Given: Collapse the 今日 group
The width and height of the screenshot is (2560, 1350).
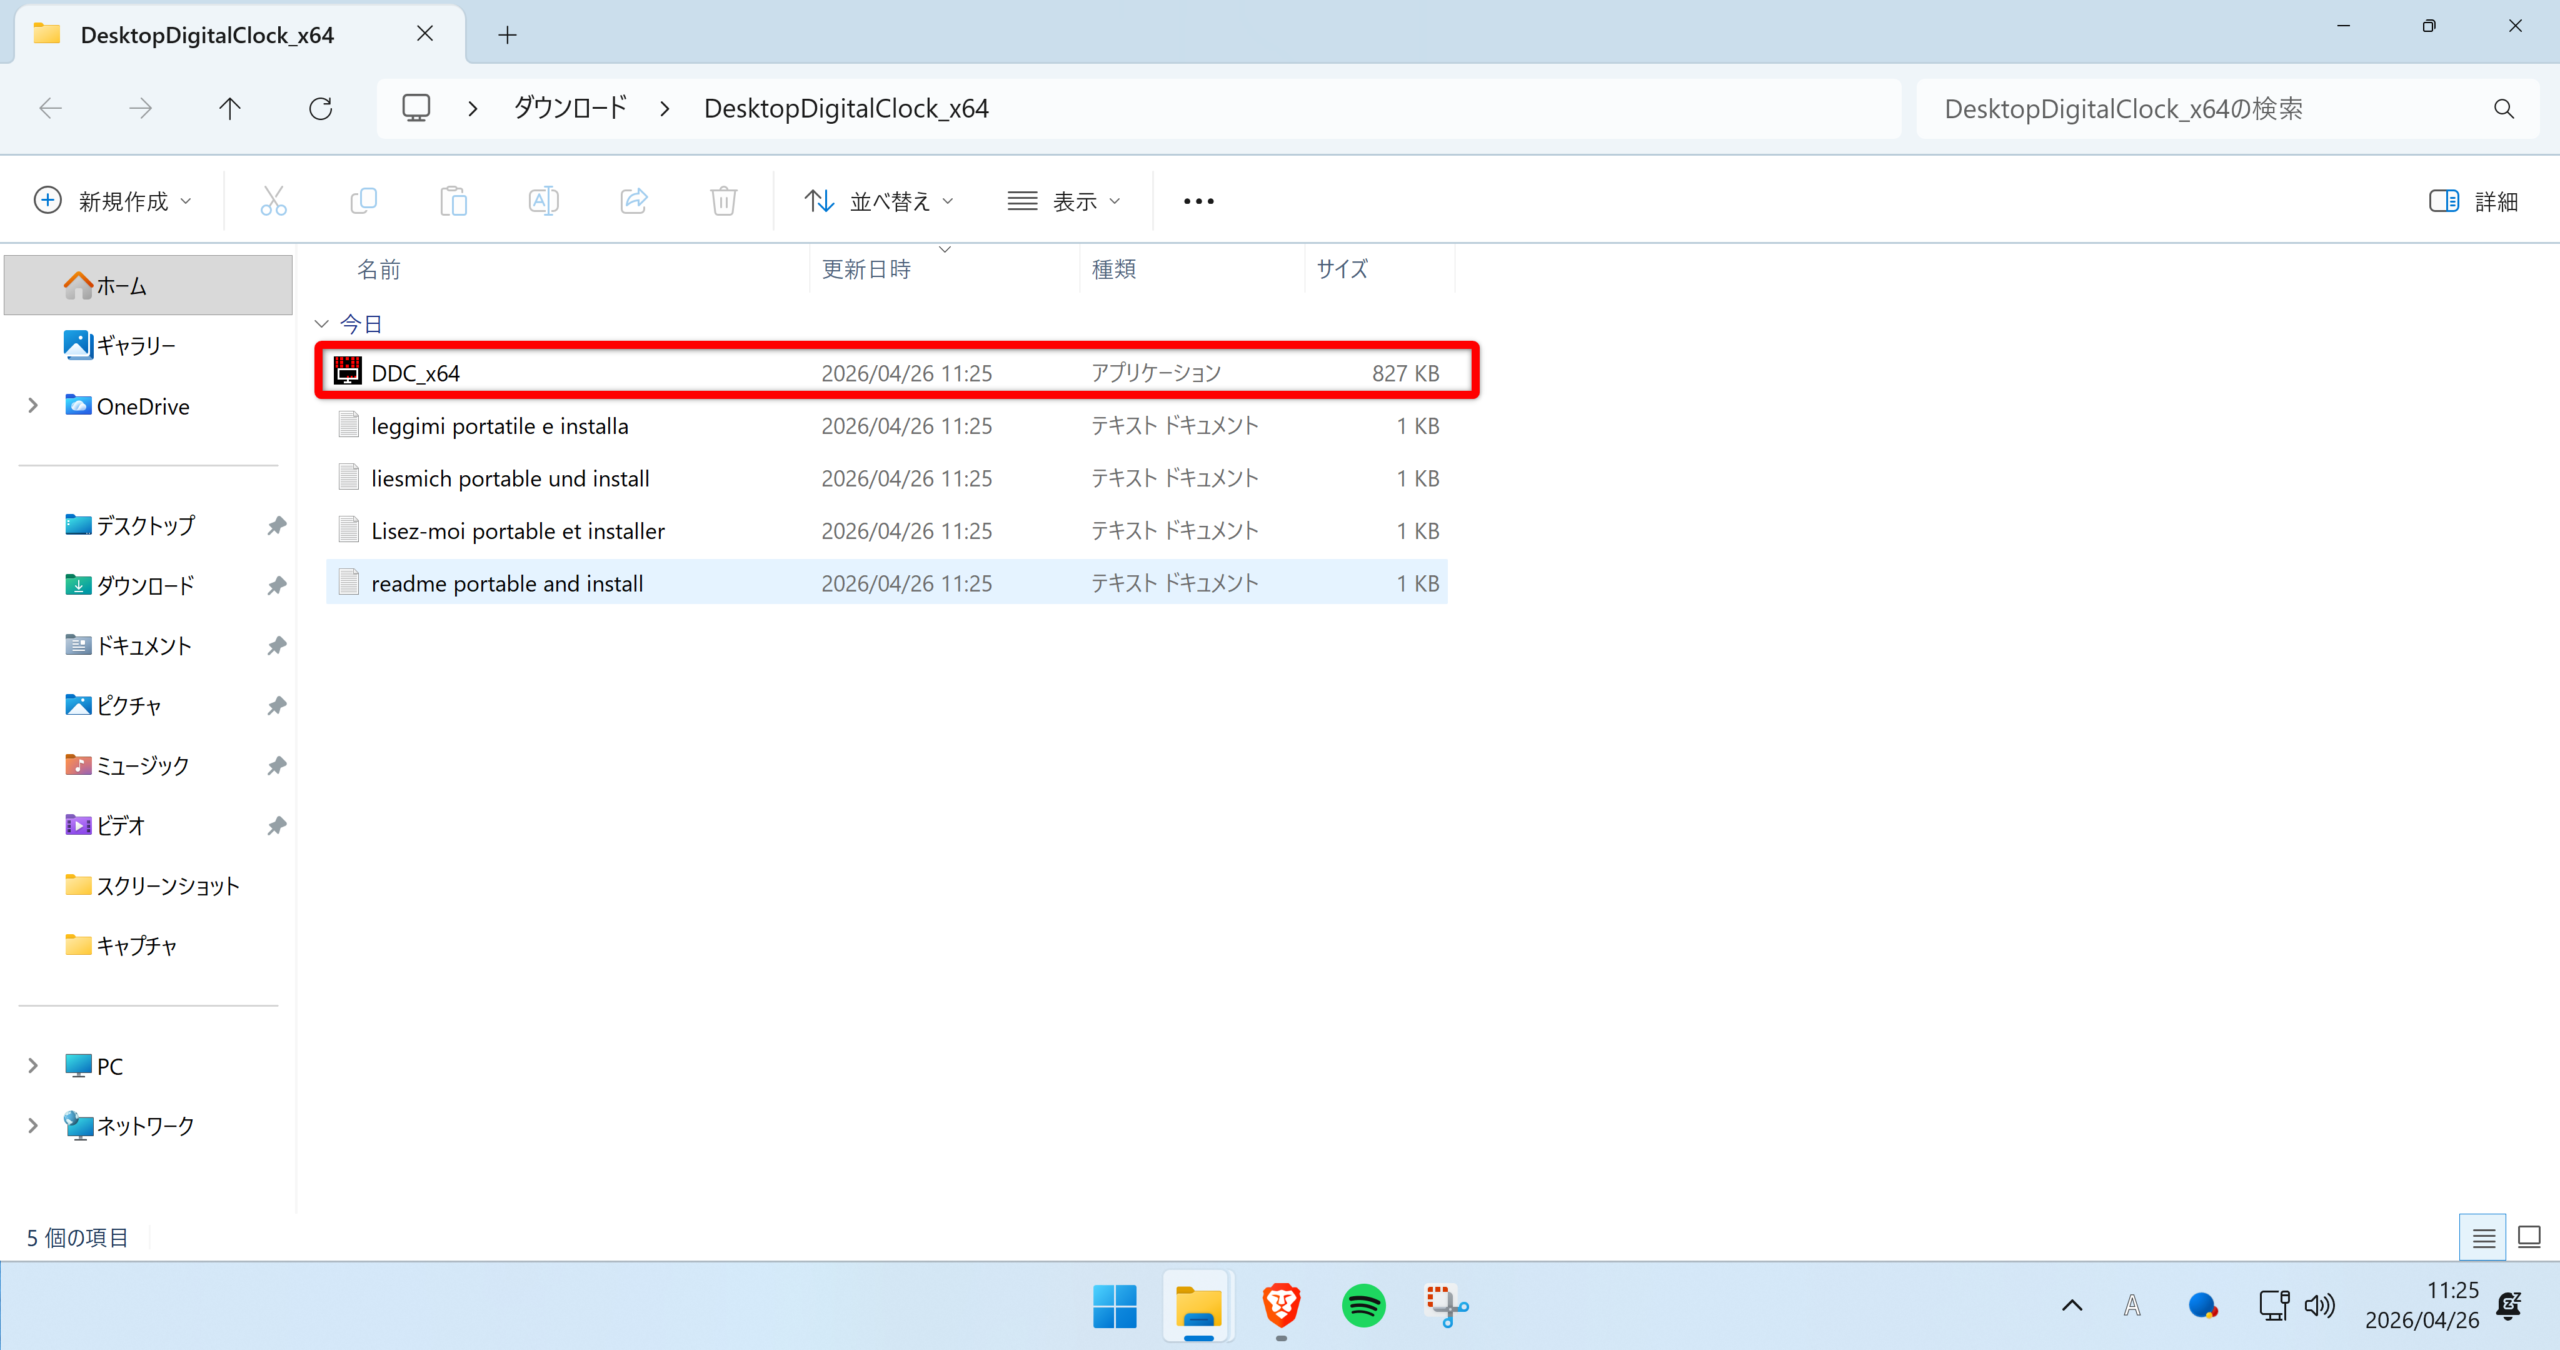Looking at the screenshot, I should click(x=322, y=323).
